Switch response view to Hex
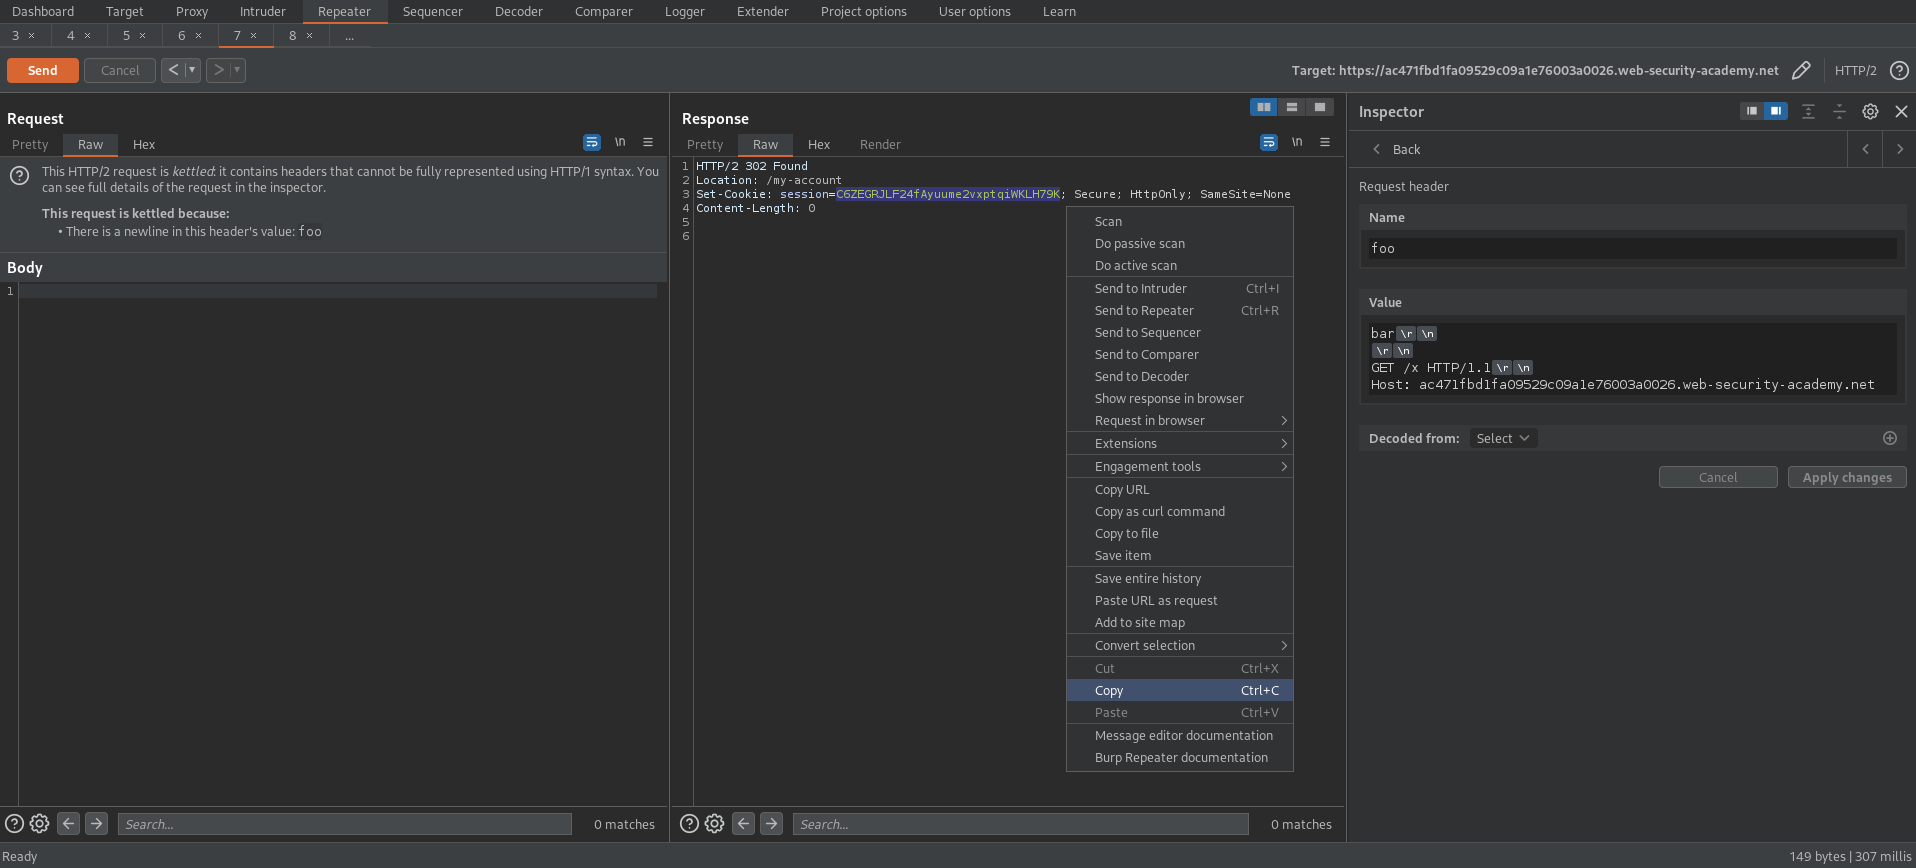The image size is (1916, 868). pyautogui.click(x=819, y=144)
